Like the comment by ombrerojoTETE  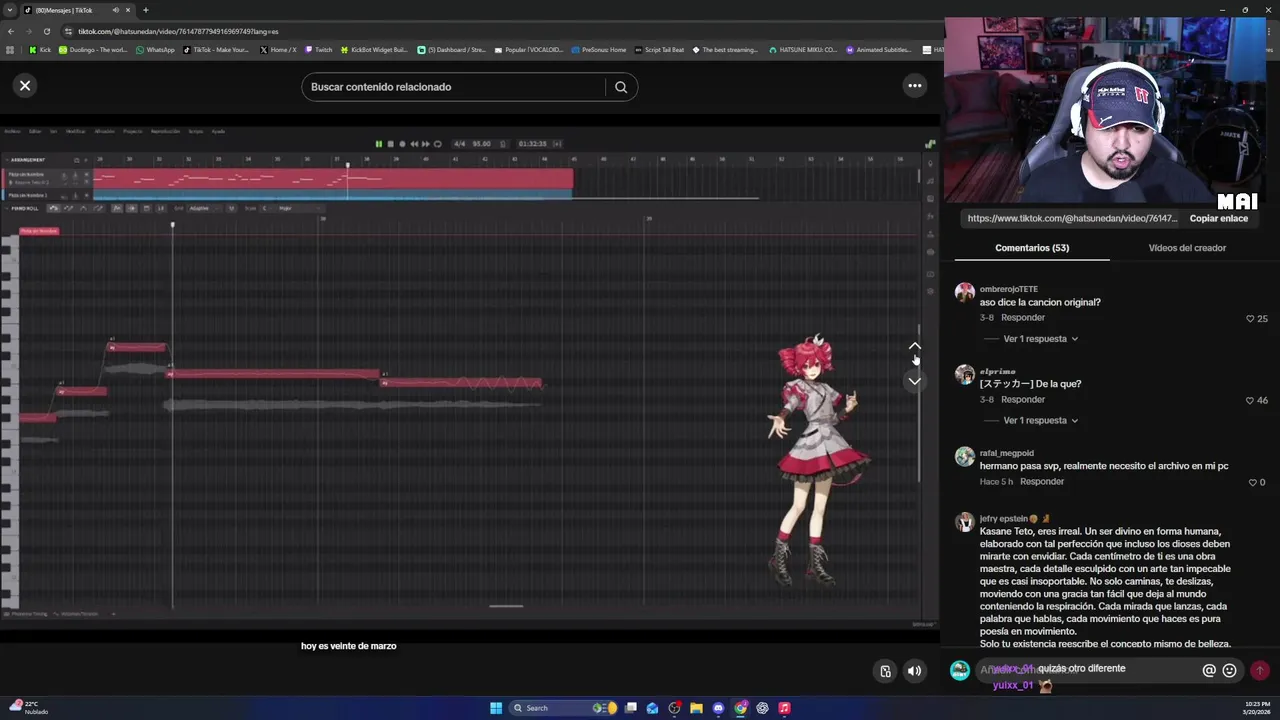point(1250,319)
